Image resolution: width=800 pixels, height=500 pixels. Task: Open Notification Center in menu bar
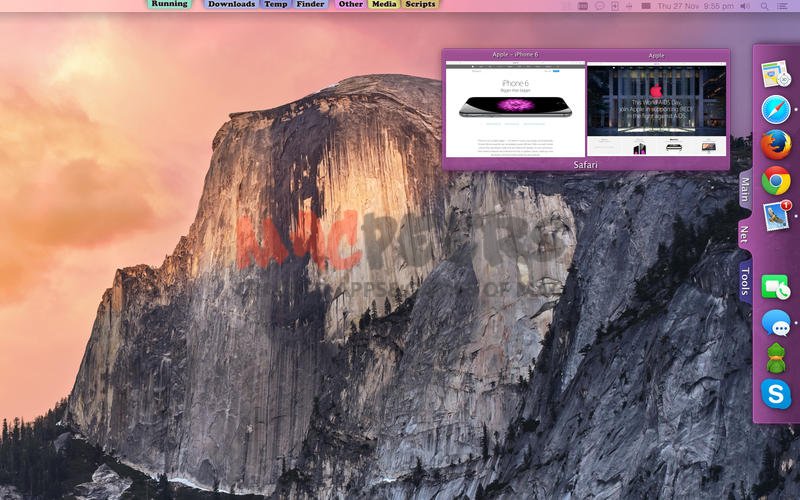(782, 6)
